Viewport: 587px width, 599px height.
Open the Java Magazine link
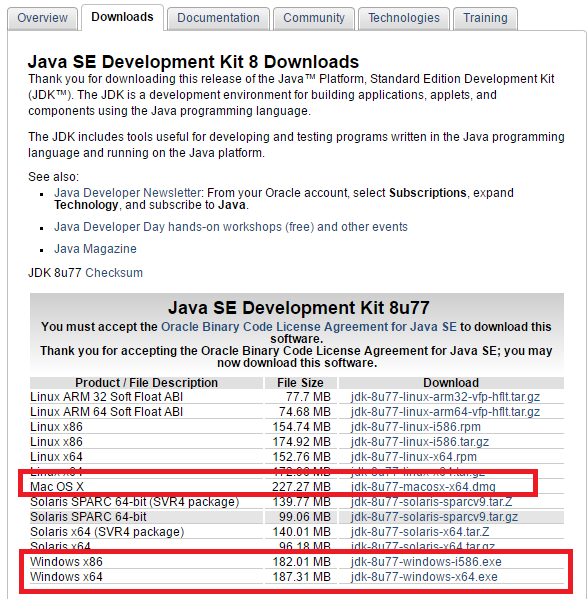[x=95, y=249]
